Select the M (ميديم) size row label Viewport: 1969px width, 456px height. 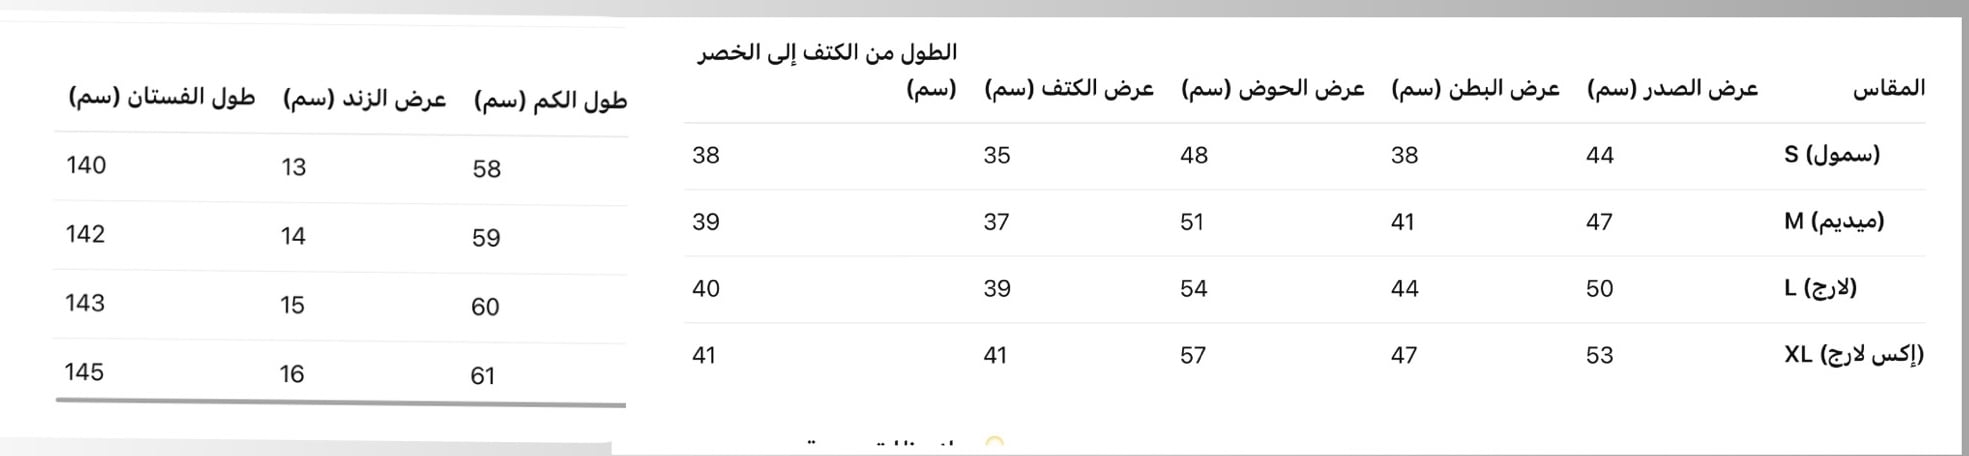pos(1833,221)
